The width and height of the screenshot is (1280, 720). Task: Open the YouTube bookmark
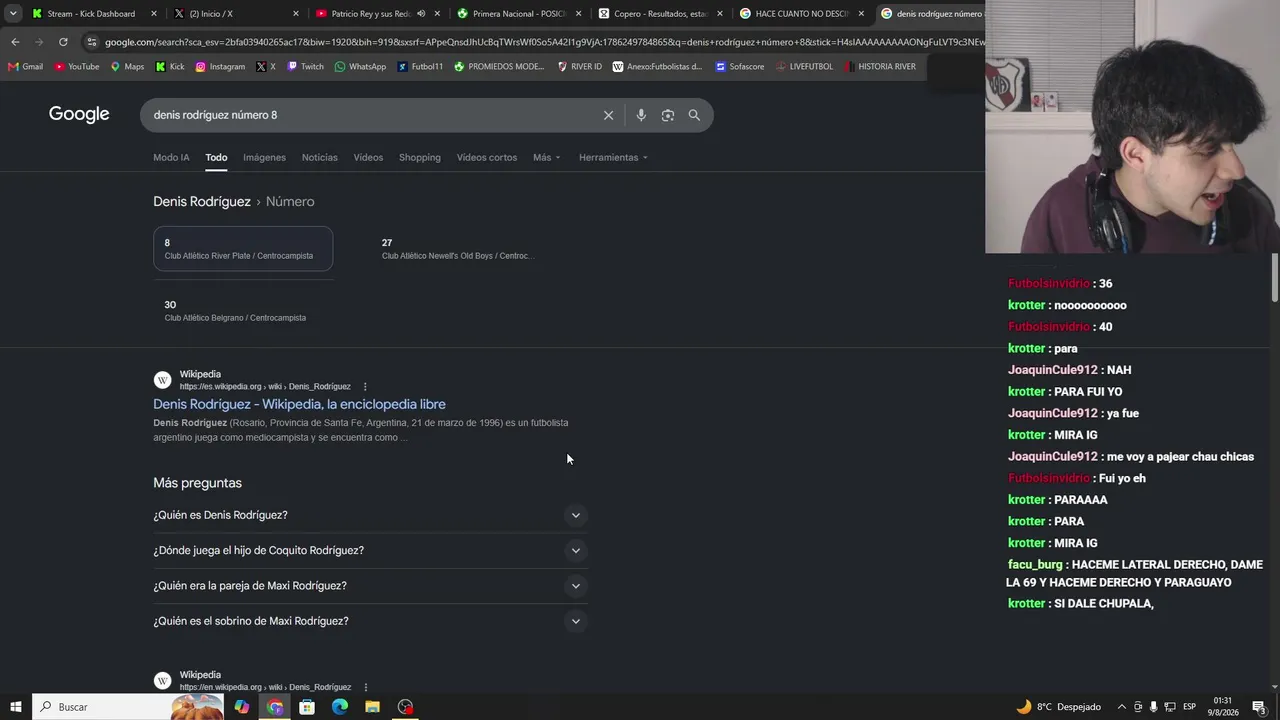[77, 67]
